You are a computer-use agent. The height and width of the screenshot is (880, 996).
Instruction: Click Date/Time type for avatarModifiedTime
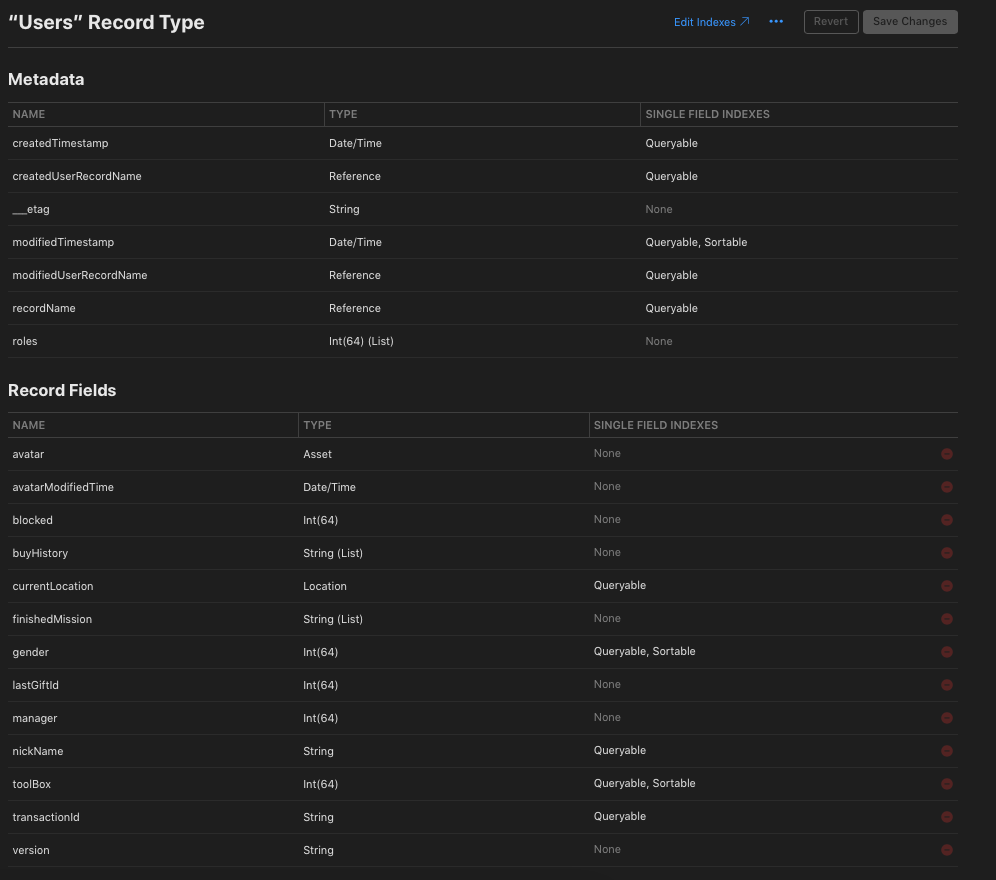(x=329, y=487)
